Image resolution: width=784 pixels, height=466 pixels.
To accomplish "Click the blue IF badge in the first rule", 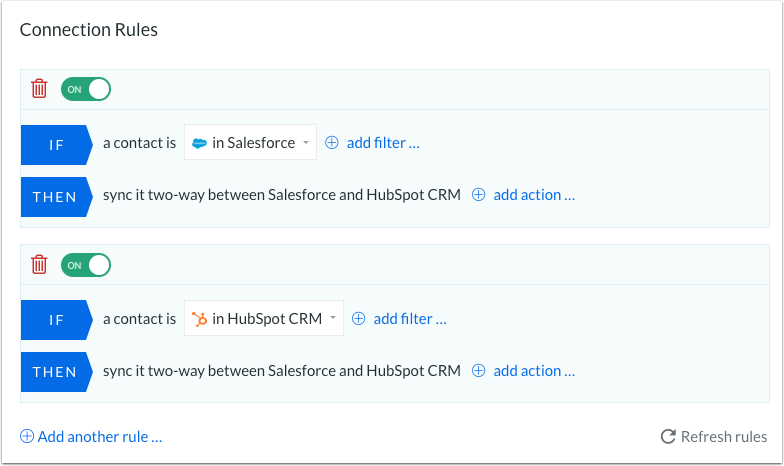I will click(55, 145).
